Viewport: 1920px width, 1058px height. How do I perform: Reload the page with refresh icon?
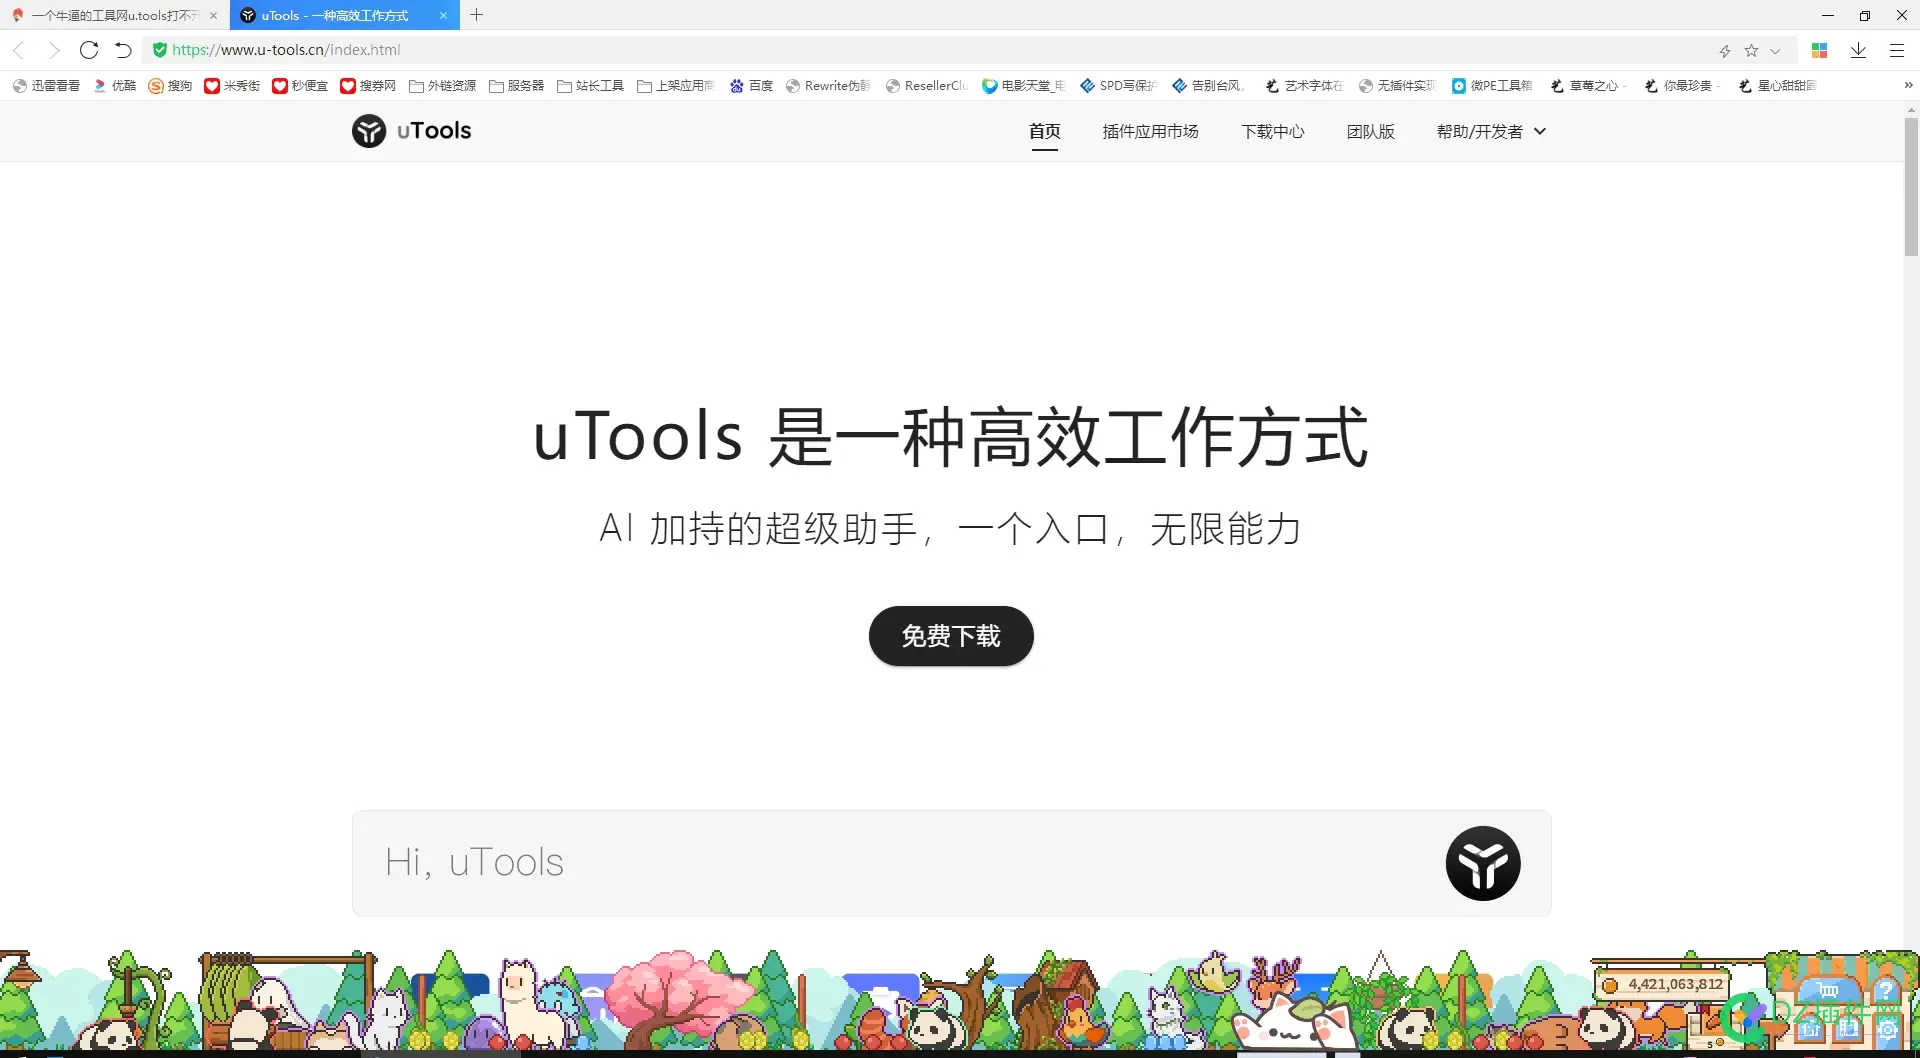click(89, 50)
